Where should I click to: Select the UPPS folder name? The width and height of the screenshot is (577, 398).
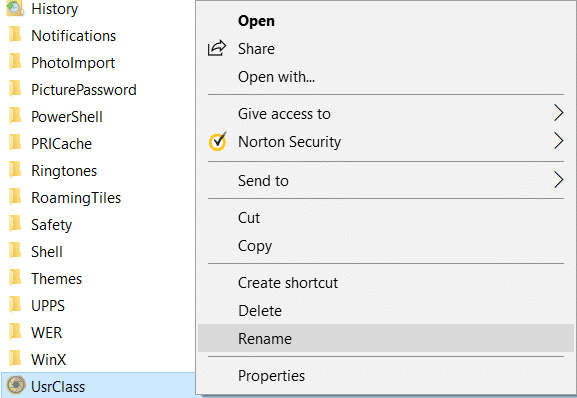point(48,306)
